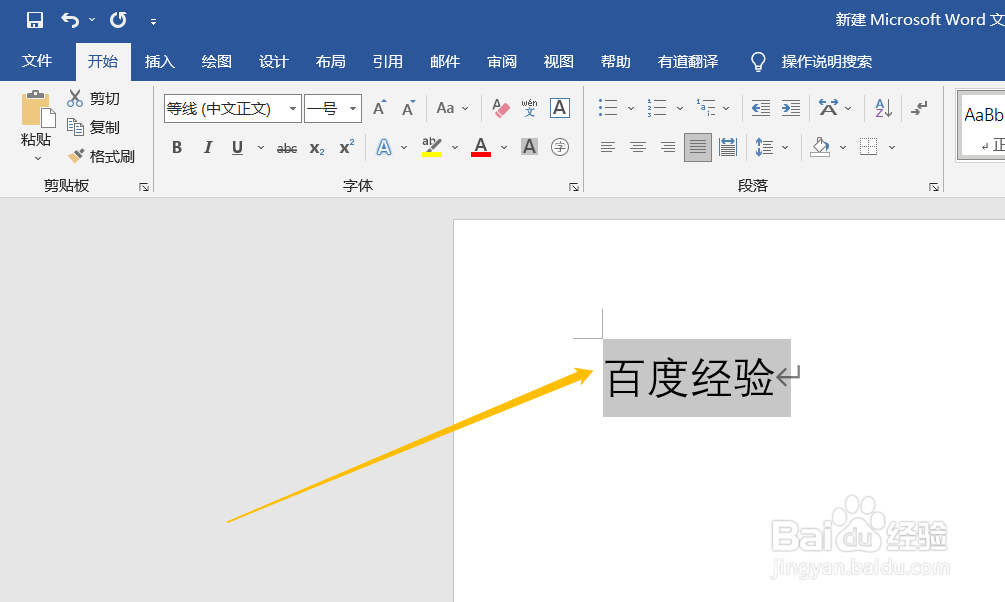Increase font size with the grow font icon
1005x602 pixels.
tap(379, 108)
